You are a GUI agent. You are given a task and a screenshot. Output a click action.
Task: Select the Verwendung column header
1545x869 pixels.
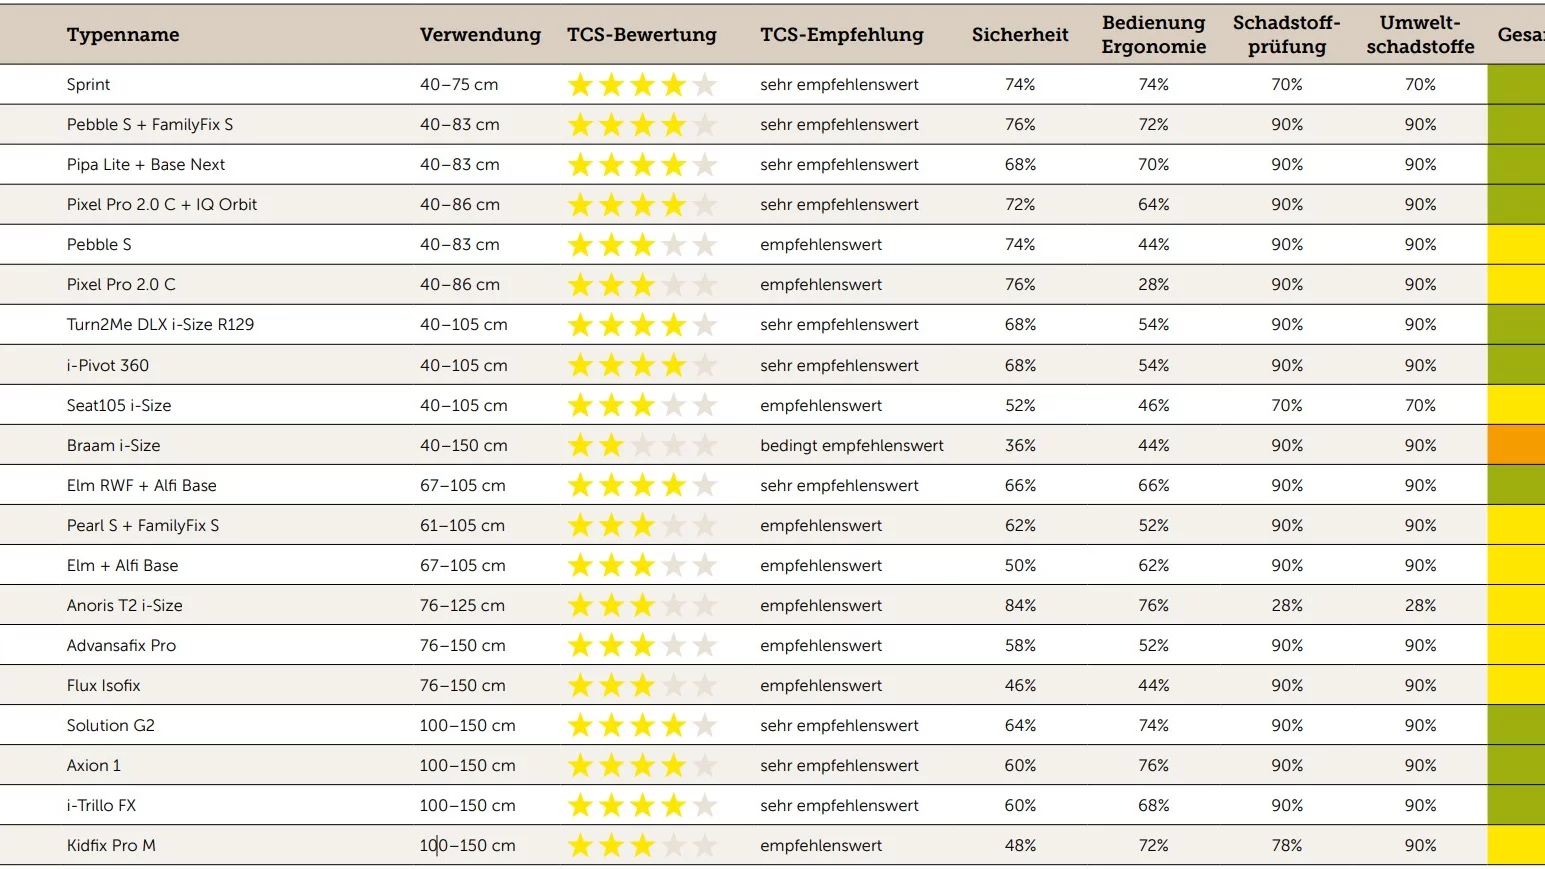480,35
